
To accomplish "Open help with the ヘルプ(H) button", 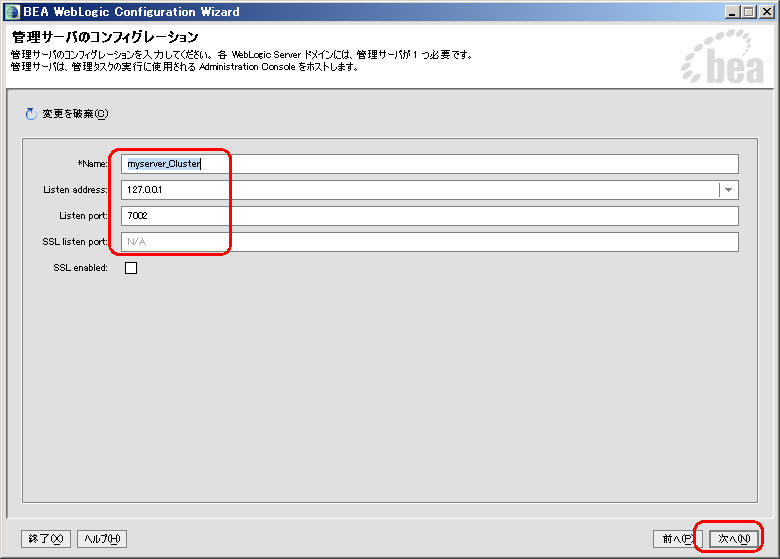I will tap(102, 539).
